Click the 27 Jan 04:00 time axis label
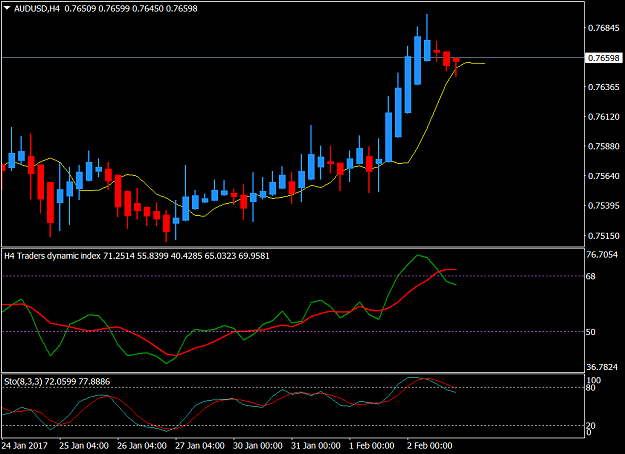625x454 pixels. pyautogui.click(x=200, y=446)
